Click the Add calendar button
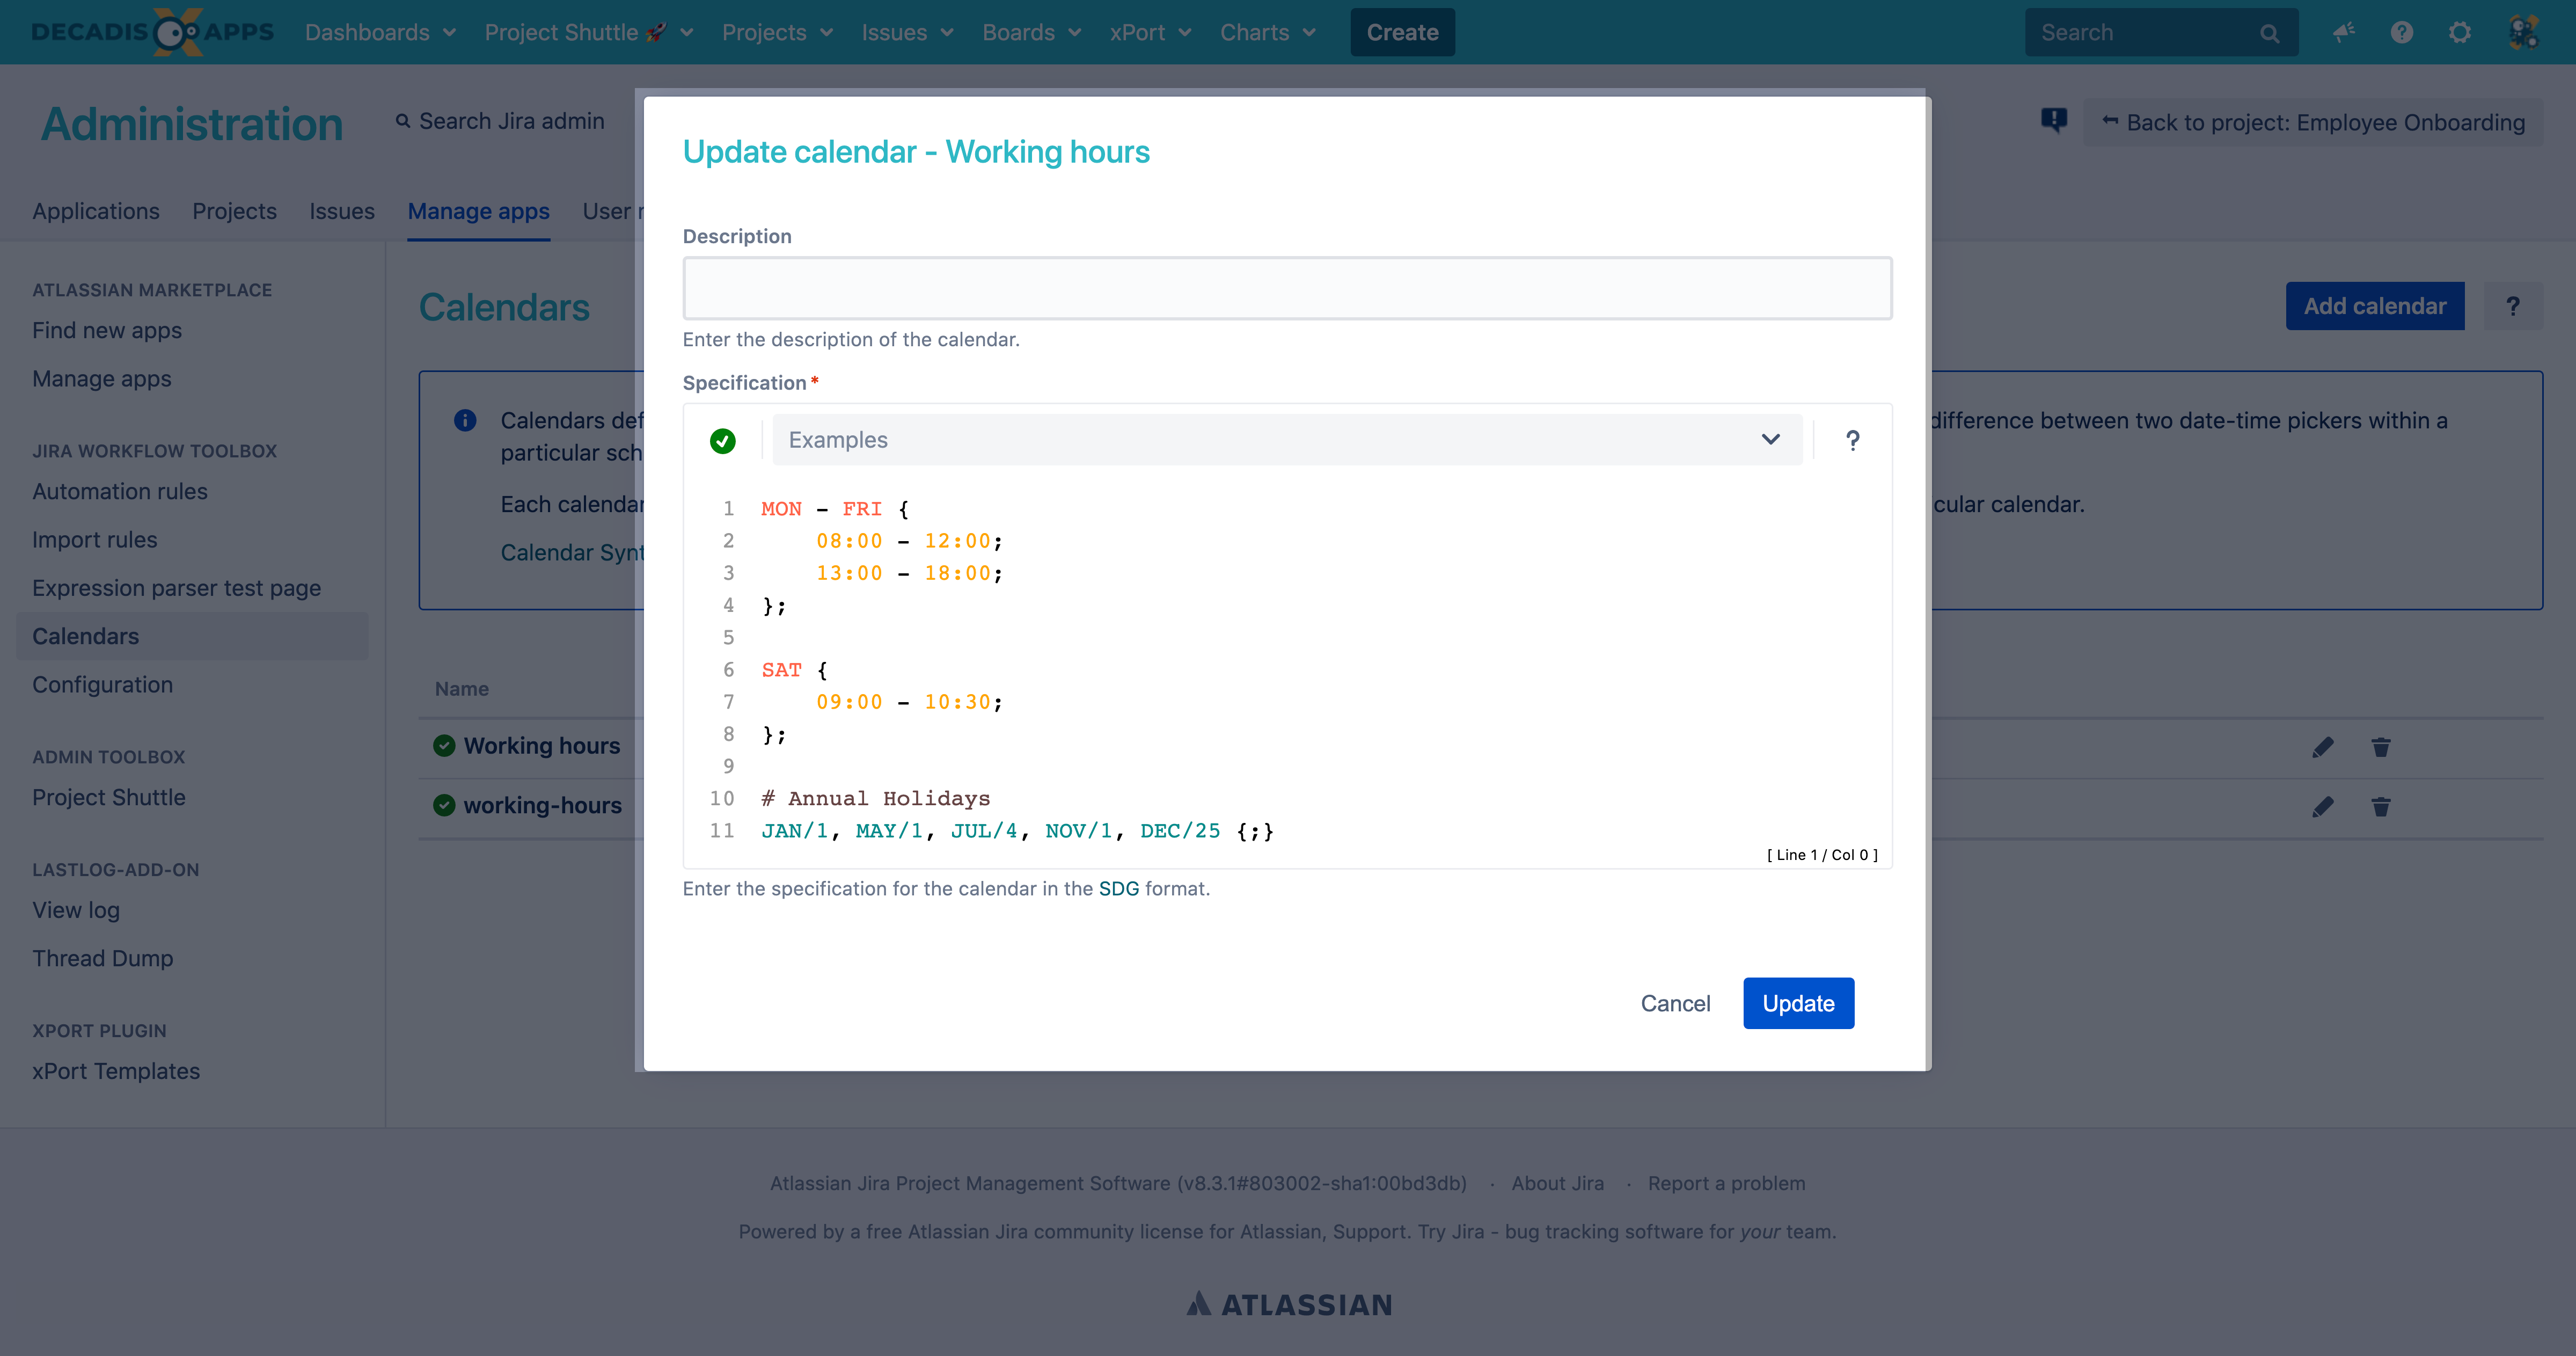 [x=2375, y=306]
